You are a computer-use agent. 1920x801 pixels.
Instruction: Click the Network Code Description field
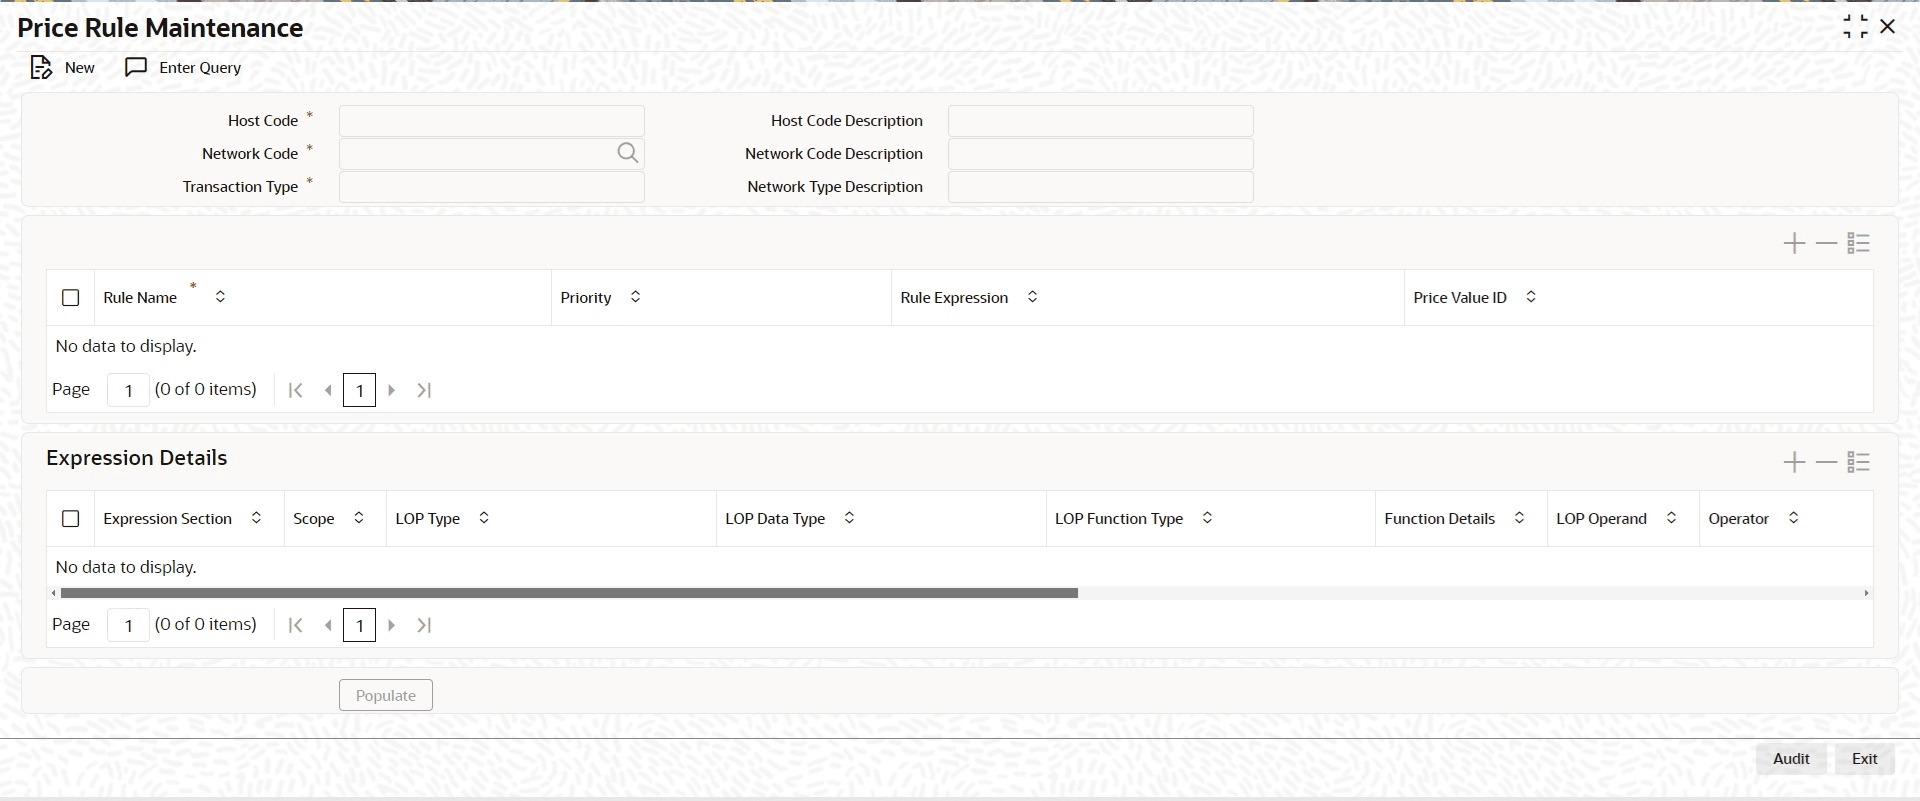(x=1101, y=154)
